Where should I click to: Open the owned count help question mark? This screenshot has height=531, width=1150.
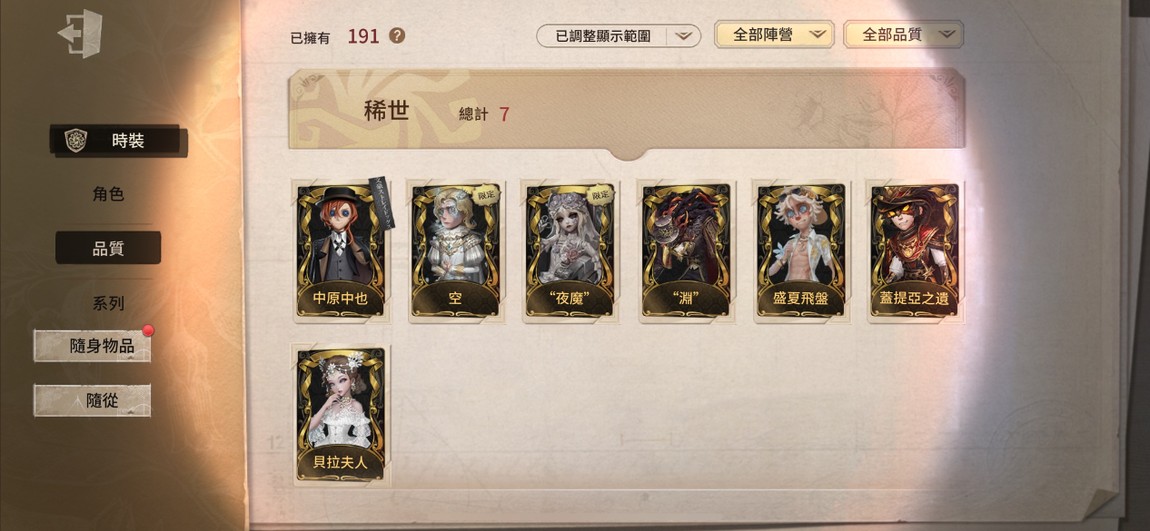click(x=397, y=35)
